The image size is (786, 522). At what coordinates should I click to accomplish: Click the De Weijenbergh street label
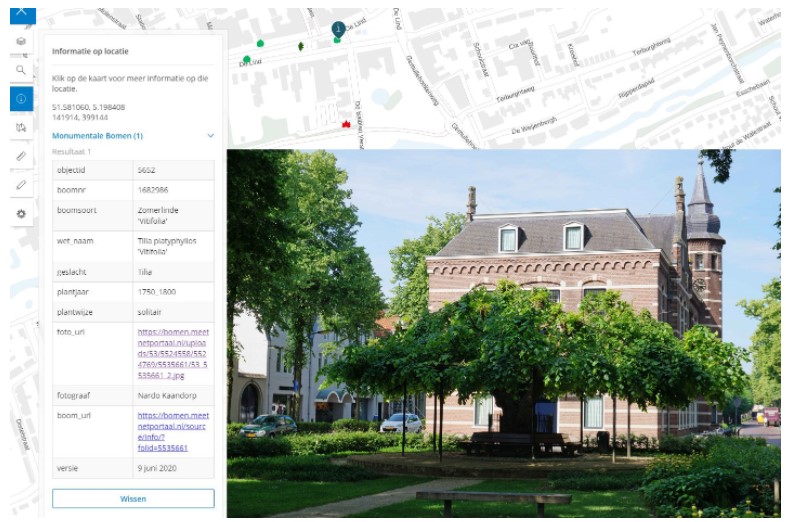534,125
